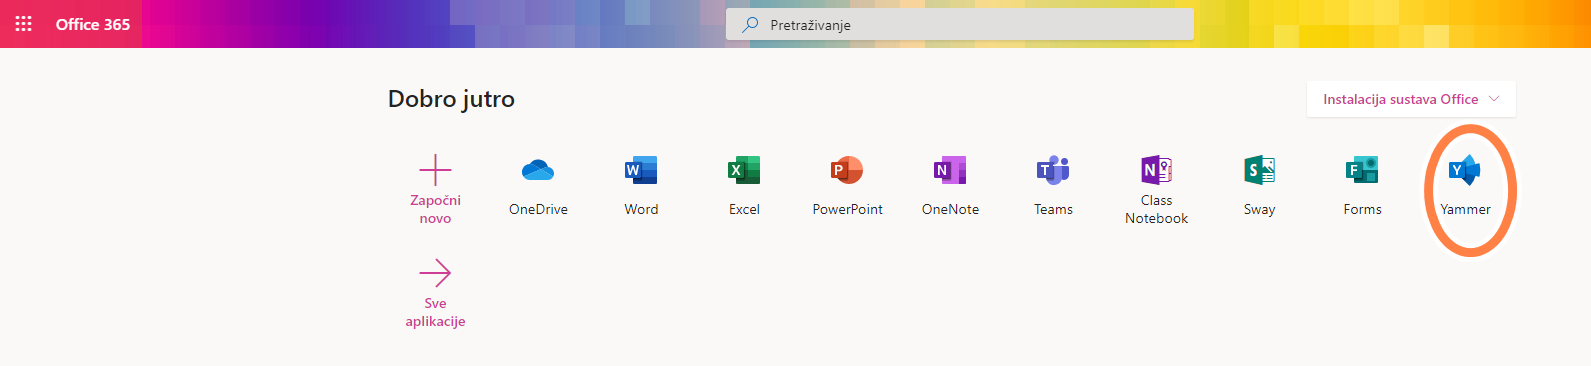Open the Instalacija sustava Office dropdown
The image size is (1591, 366).
tap(1411, 99)
